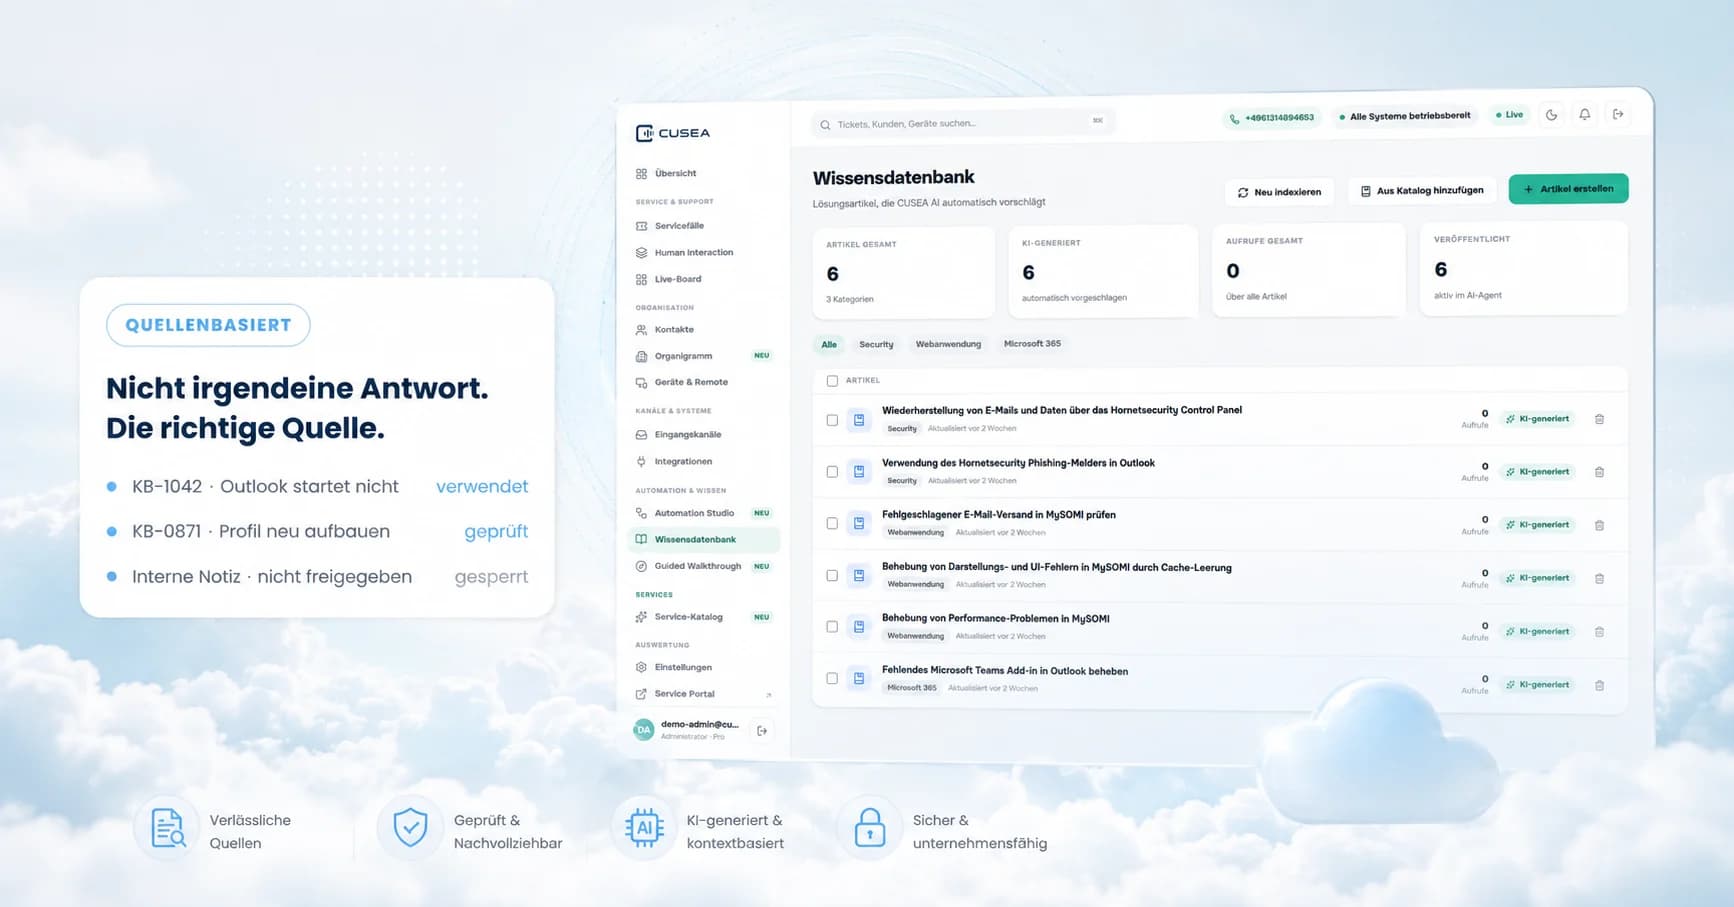Open article Behebung von Darstellungs- und UI-Fehlern
The width and height of the screenshot is (1734, 907).
pyautogui.click(x=1057, y=567)
